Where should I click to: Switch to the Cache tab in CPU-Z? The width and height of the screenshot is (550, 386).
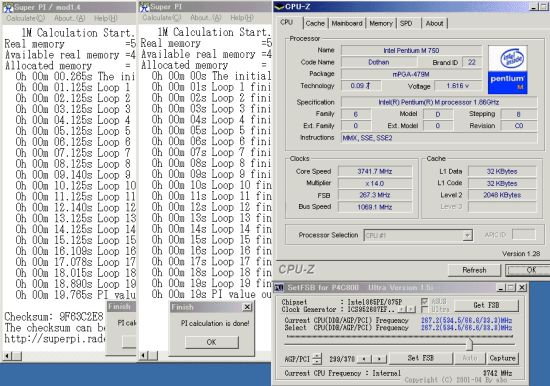click(315, 23)
